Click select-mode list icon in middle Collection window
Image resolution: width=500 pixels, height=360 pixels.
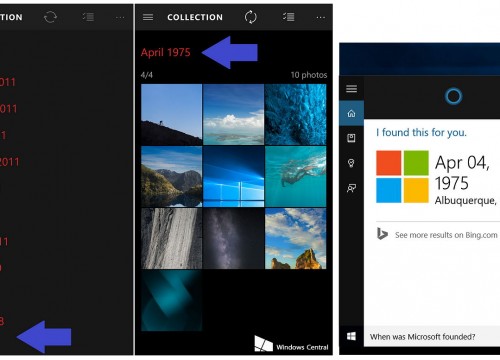click(289, 17)
